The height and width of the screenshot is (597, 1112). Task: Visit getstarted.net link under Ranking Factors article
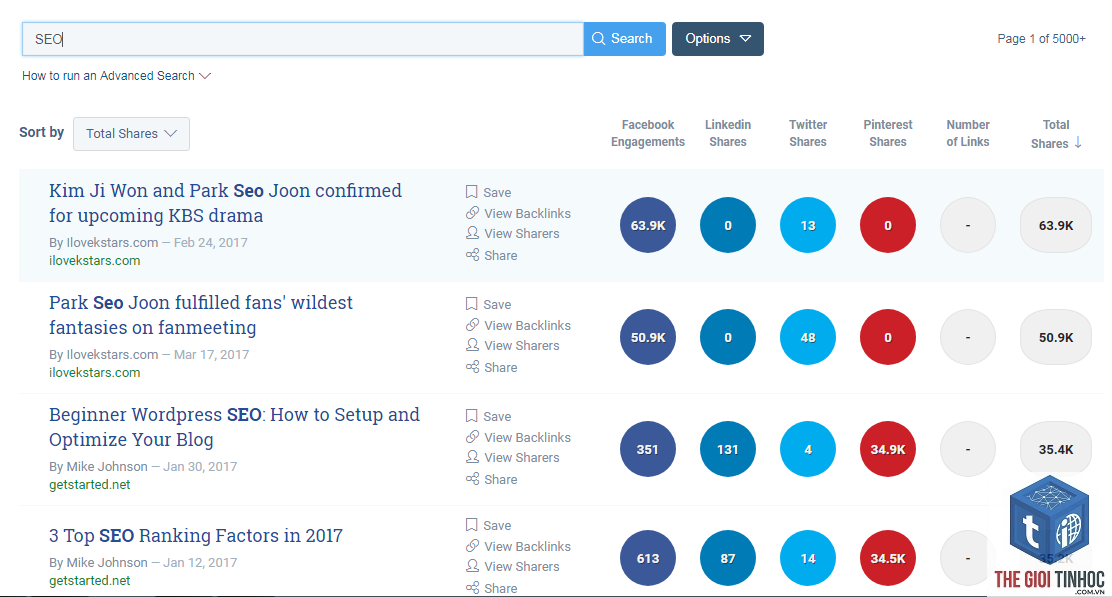coord(89,580)
